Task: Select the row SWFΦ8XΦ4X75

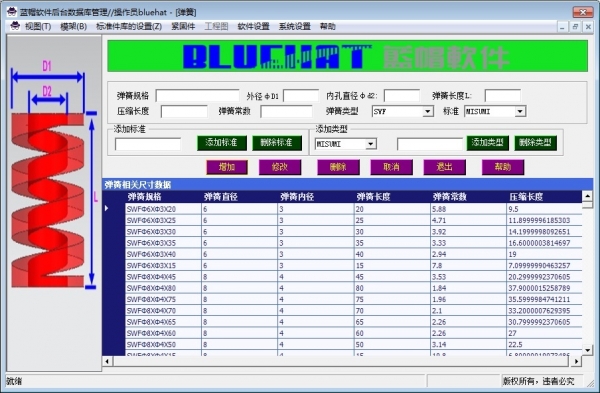Action: pos(354,299)
